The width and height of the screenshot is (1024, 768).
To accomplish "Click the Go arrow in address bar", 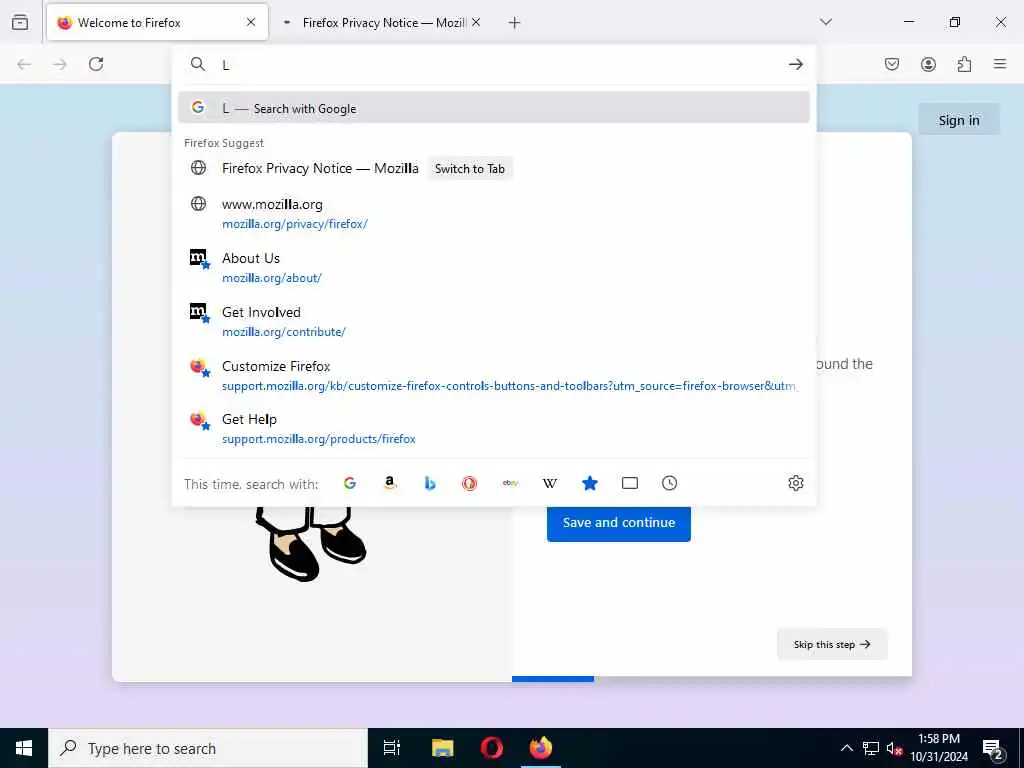I will [x=795, y=64].
